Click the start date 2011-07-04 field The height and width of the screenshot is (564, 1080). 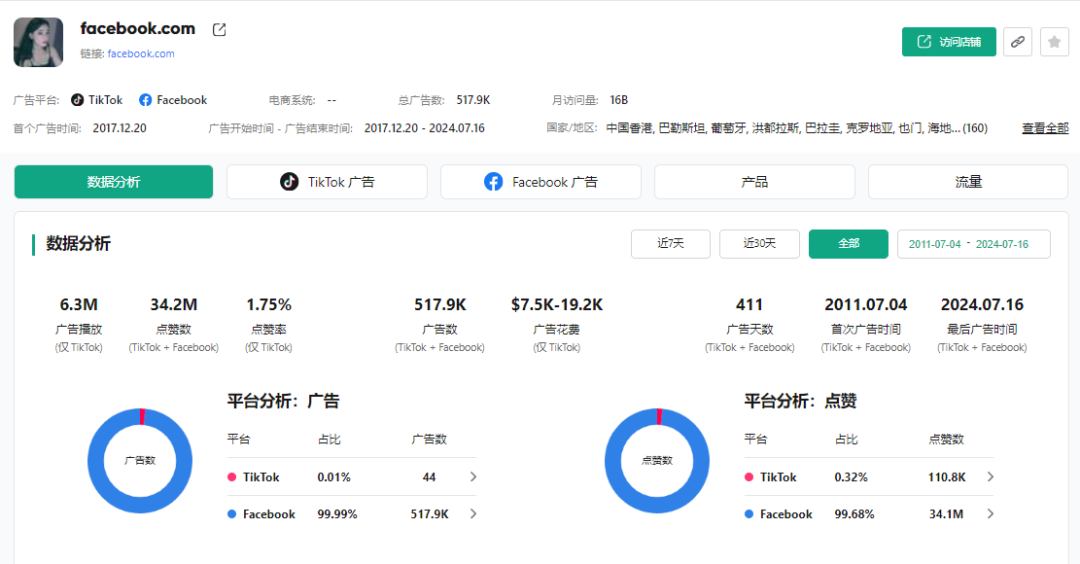pyautogui.click(x=934, y=244)
